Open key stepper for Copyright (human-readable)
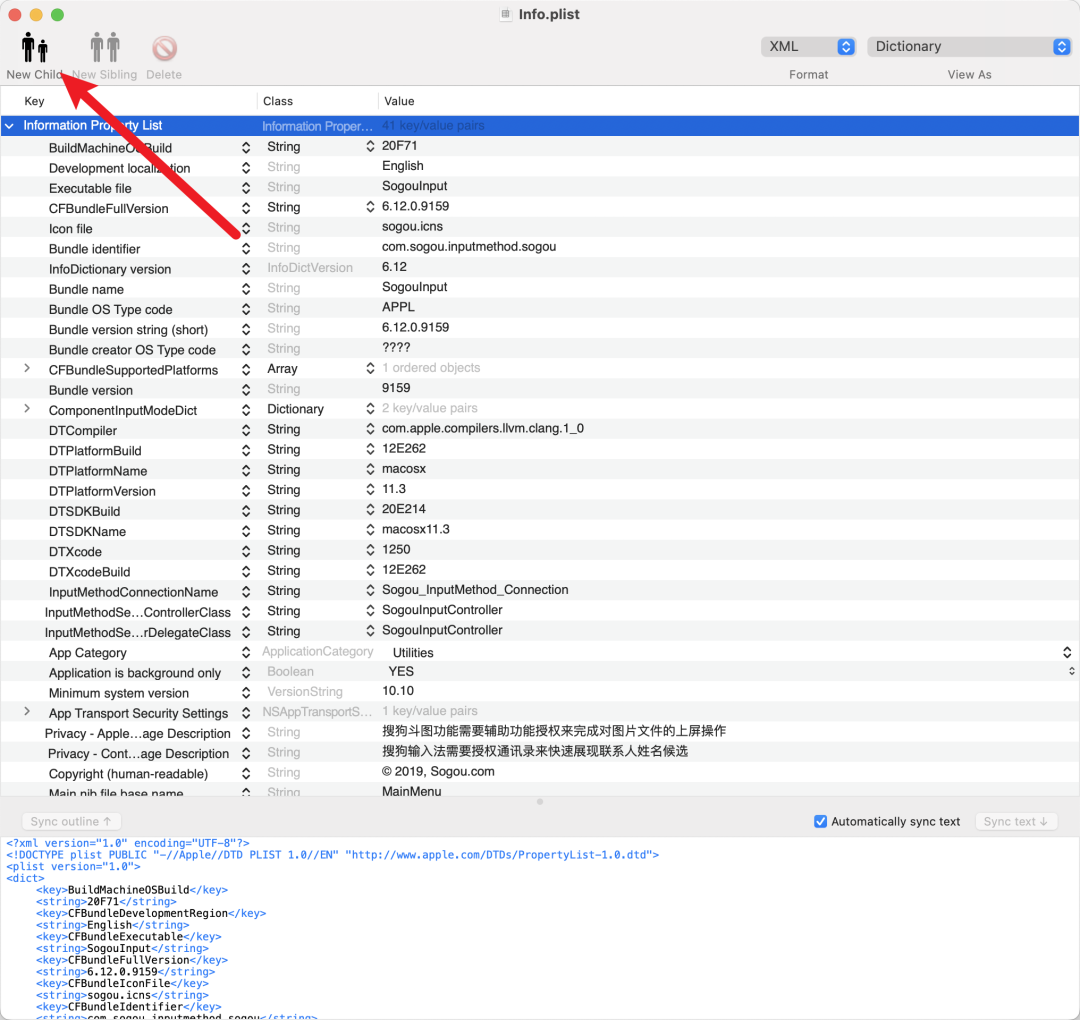1080x1020 pixels. pyautogui.click(x=246, y=773)
